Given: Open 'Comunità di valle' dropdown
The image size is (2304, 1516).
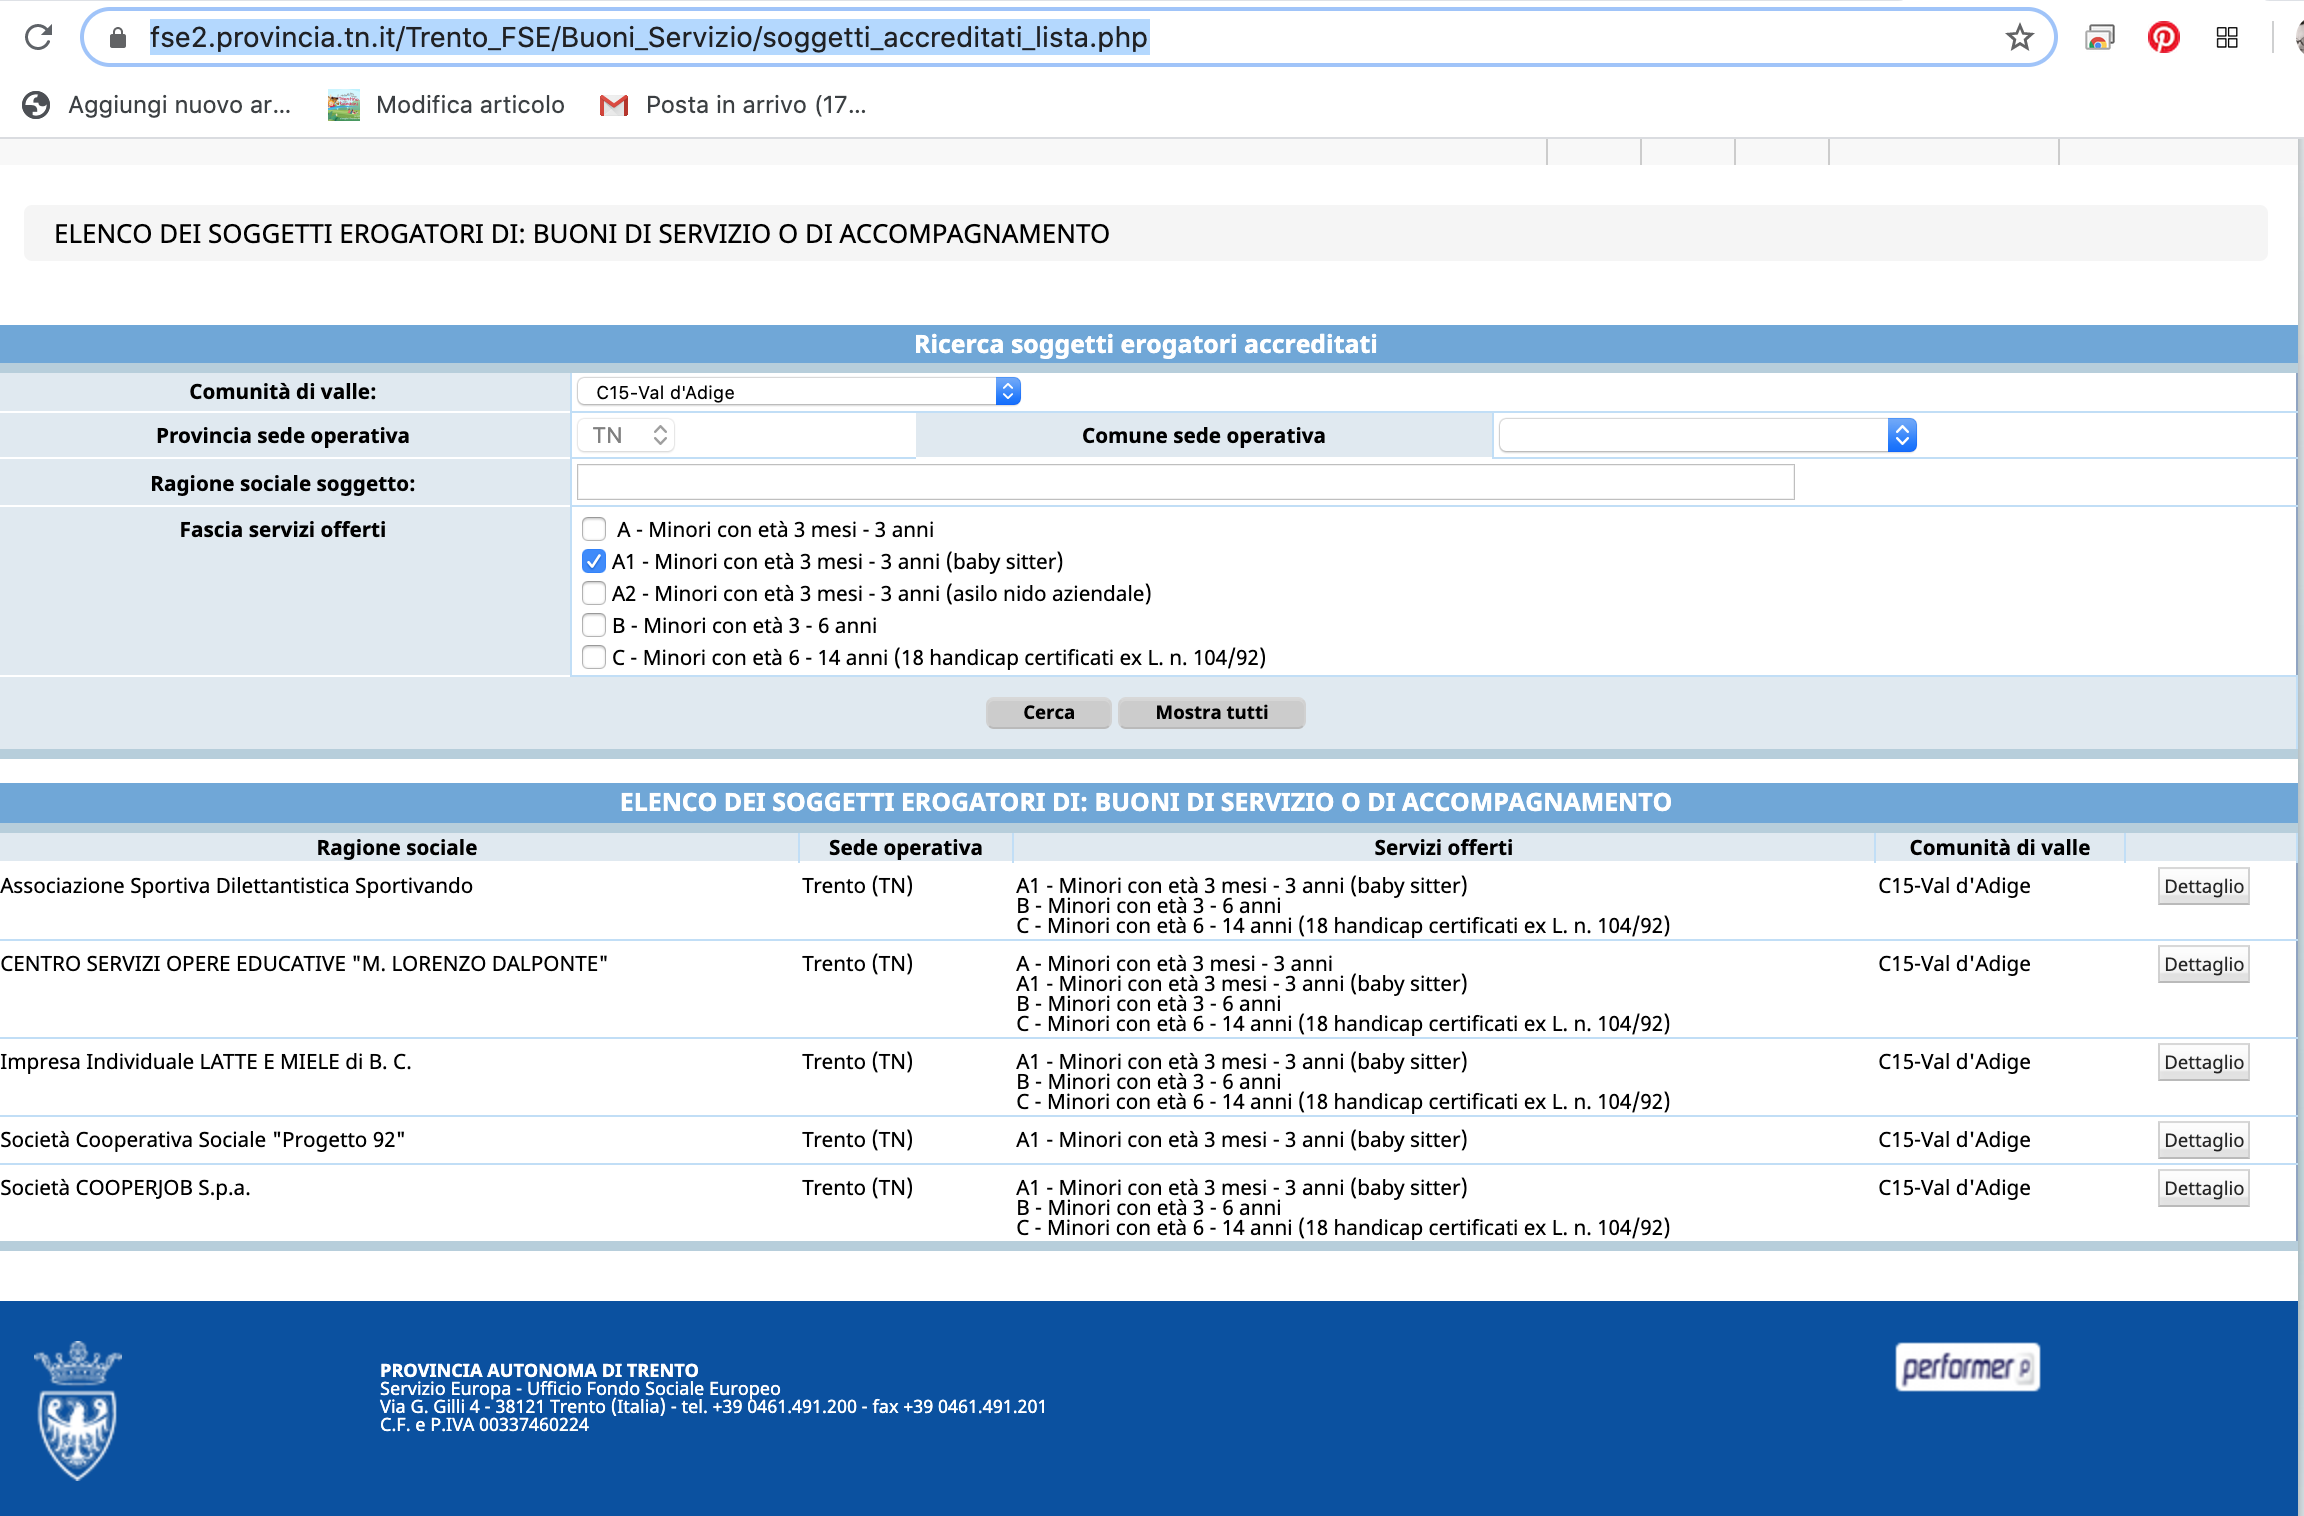Looking at the screenshot, I should click(798, 392).
